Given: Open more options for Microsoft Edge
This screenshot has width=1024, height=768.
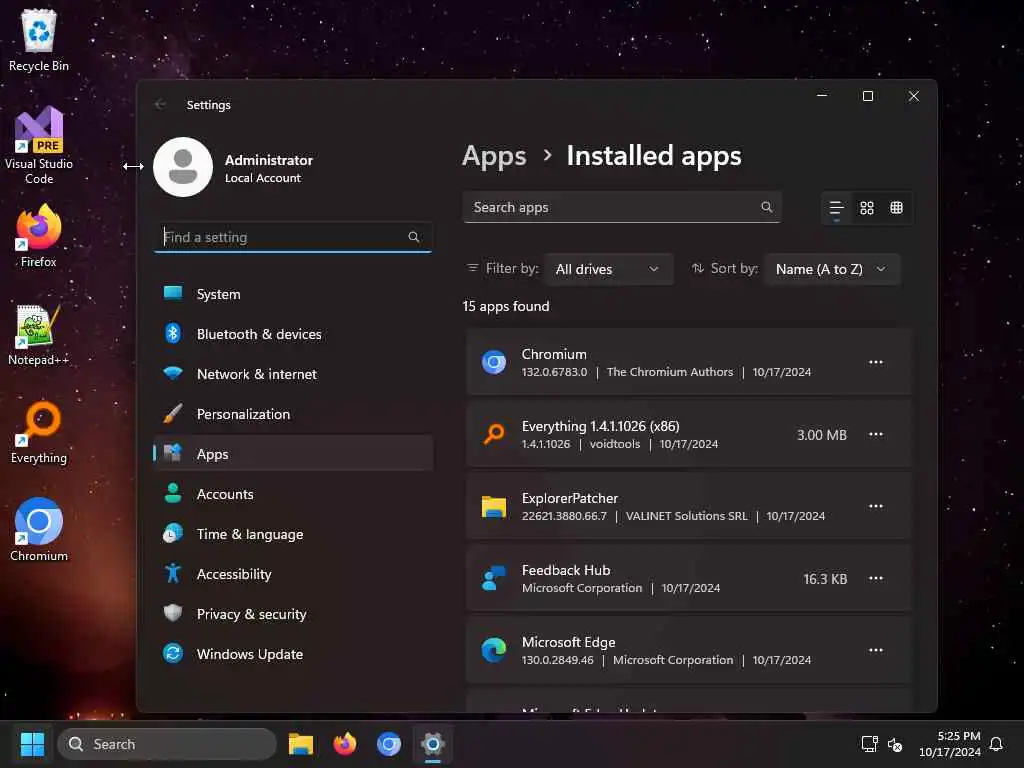Looking at the screenshot, I should (876, 650).
